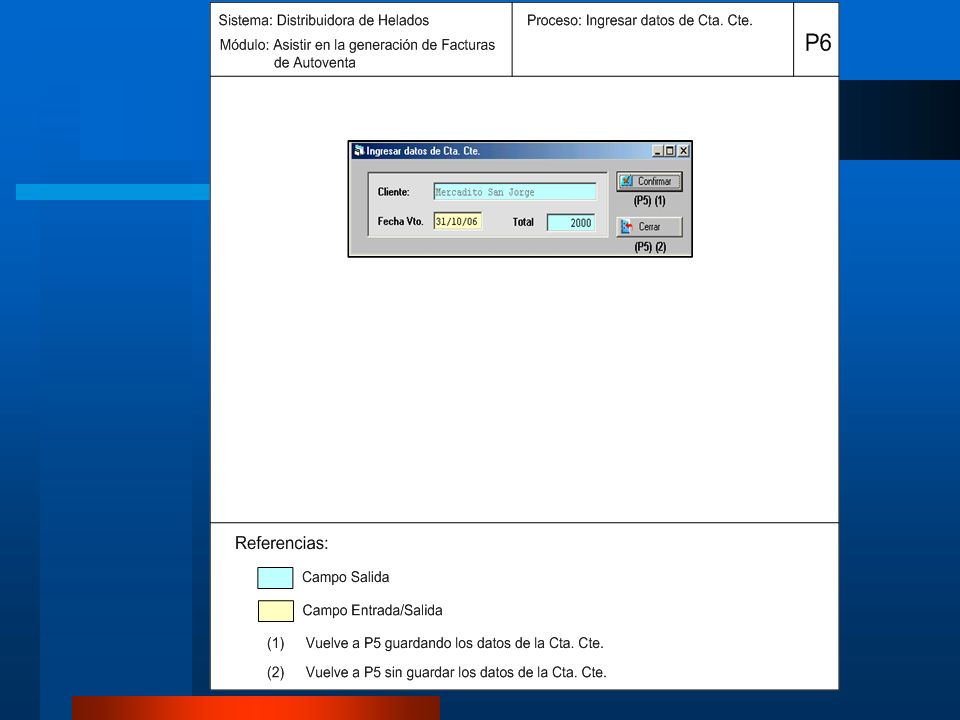The width and height of the screenshot is (960, 720).
Task: Click 'Vuelve a P5 sin guardar' reference
Action: (456, 672)
